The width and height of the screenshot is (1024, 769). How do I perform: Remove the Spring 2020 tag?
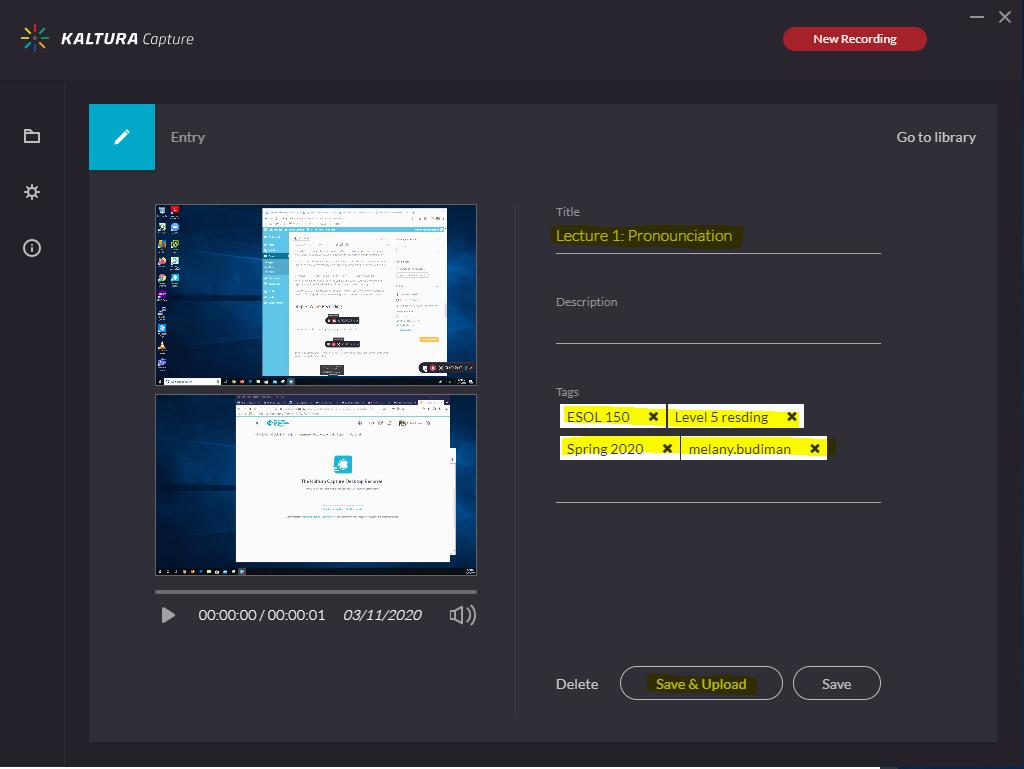(667, 448)
